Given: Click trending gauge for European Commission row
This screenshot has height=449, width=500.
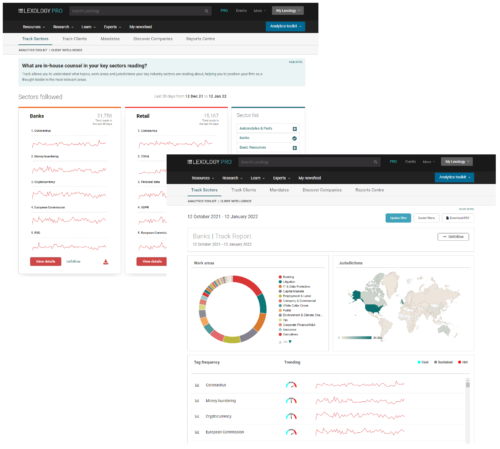Looking at the screenshot, I should [291, 432].
